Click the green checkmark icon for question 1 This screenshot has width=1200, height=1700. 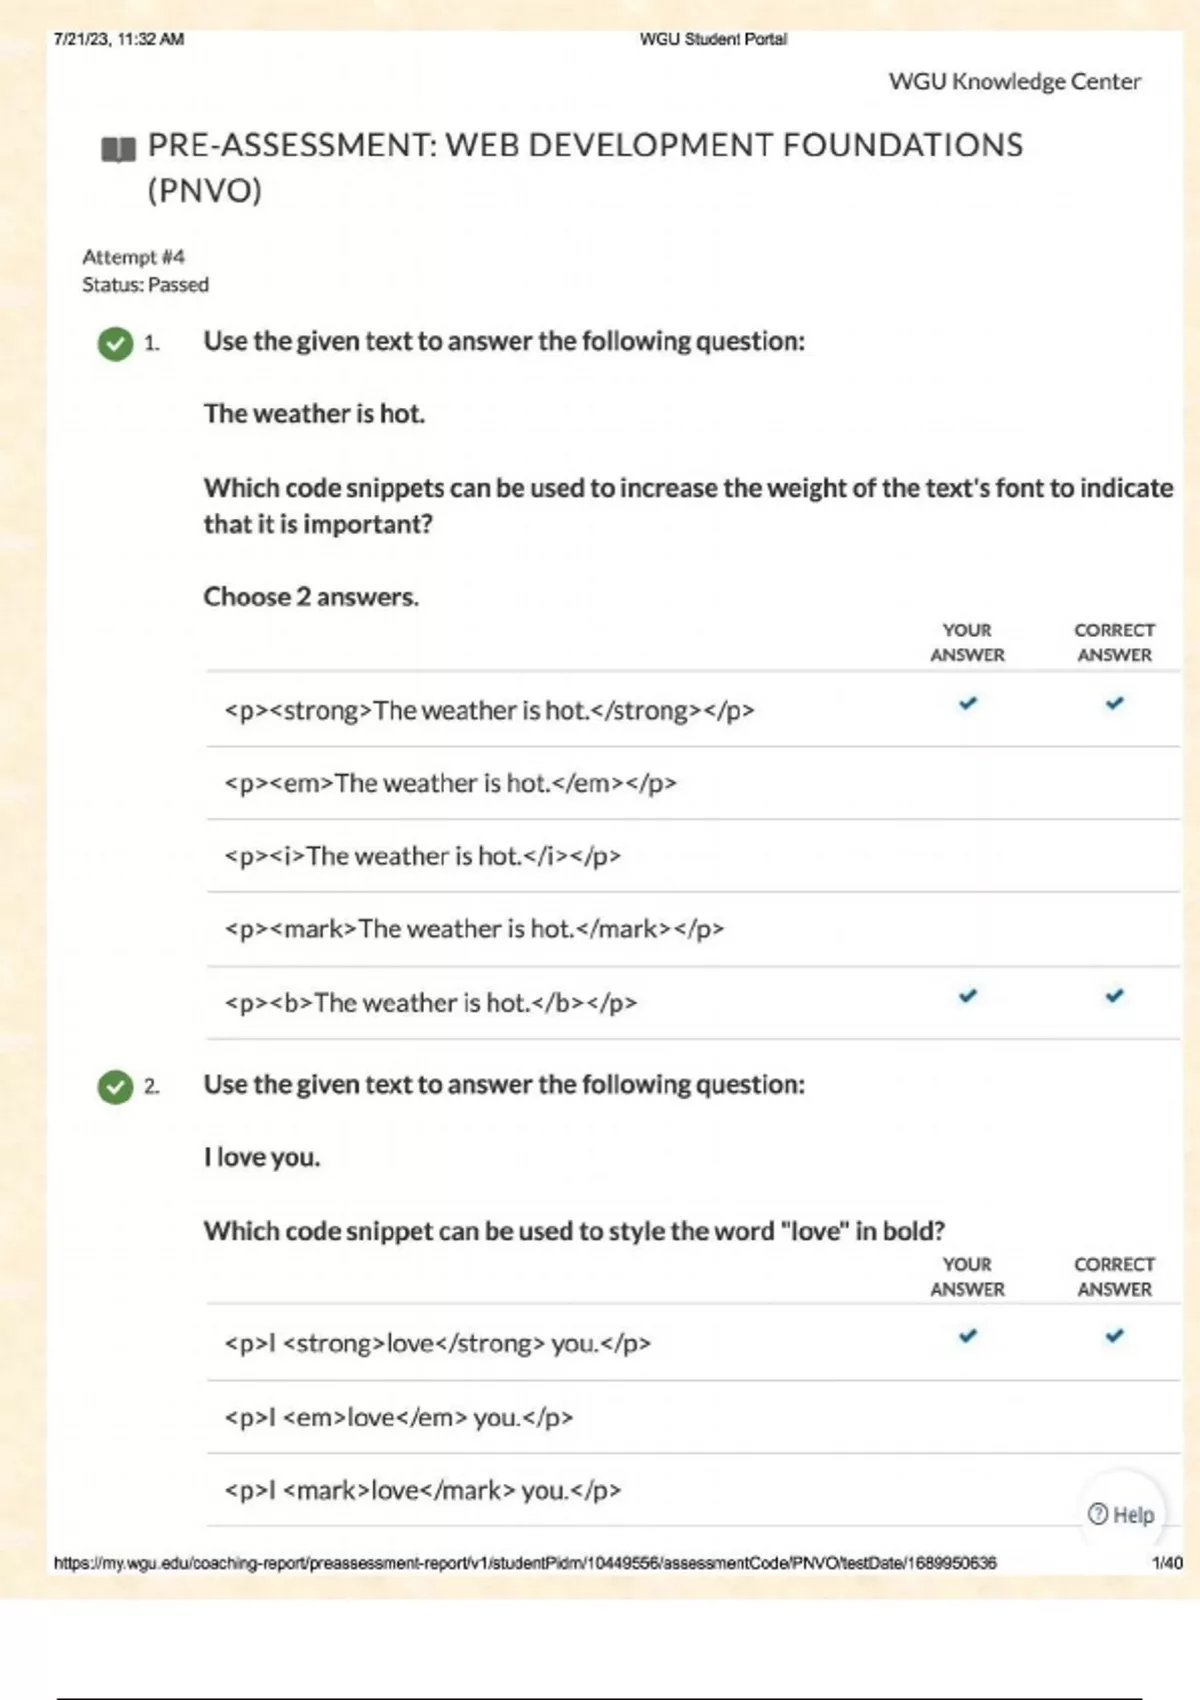[116, 343]
